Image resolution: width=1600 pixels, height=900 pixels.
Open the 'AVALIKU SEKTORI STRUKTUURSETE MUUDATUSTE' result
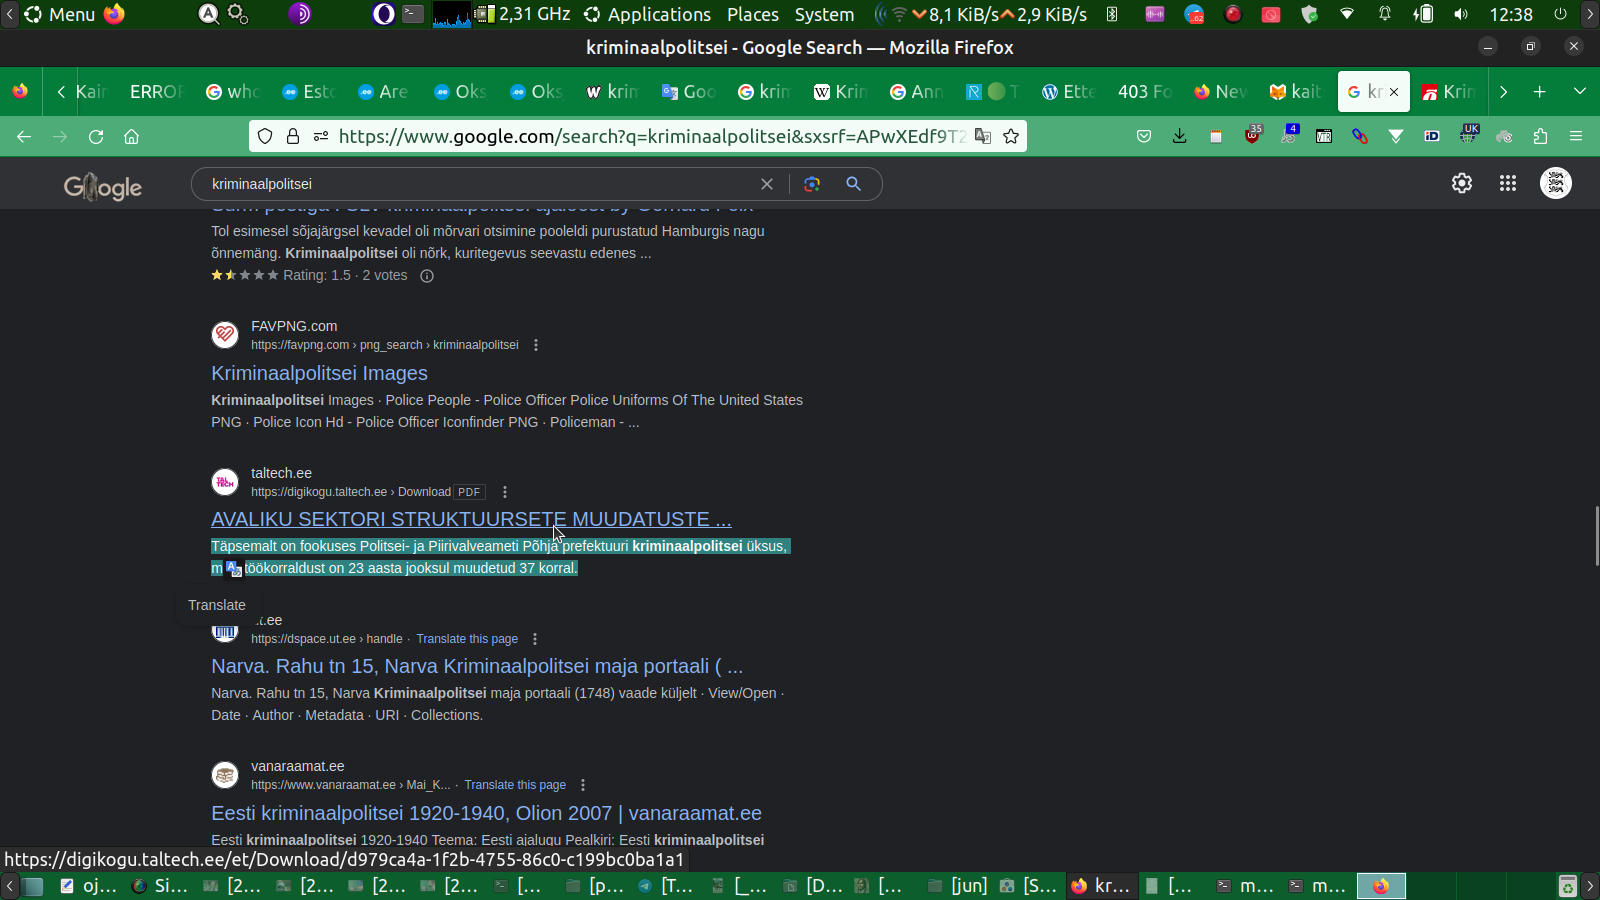click(471, 519)
